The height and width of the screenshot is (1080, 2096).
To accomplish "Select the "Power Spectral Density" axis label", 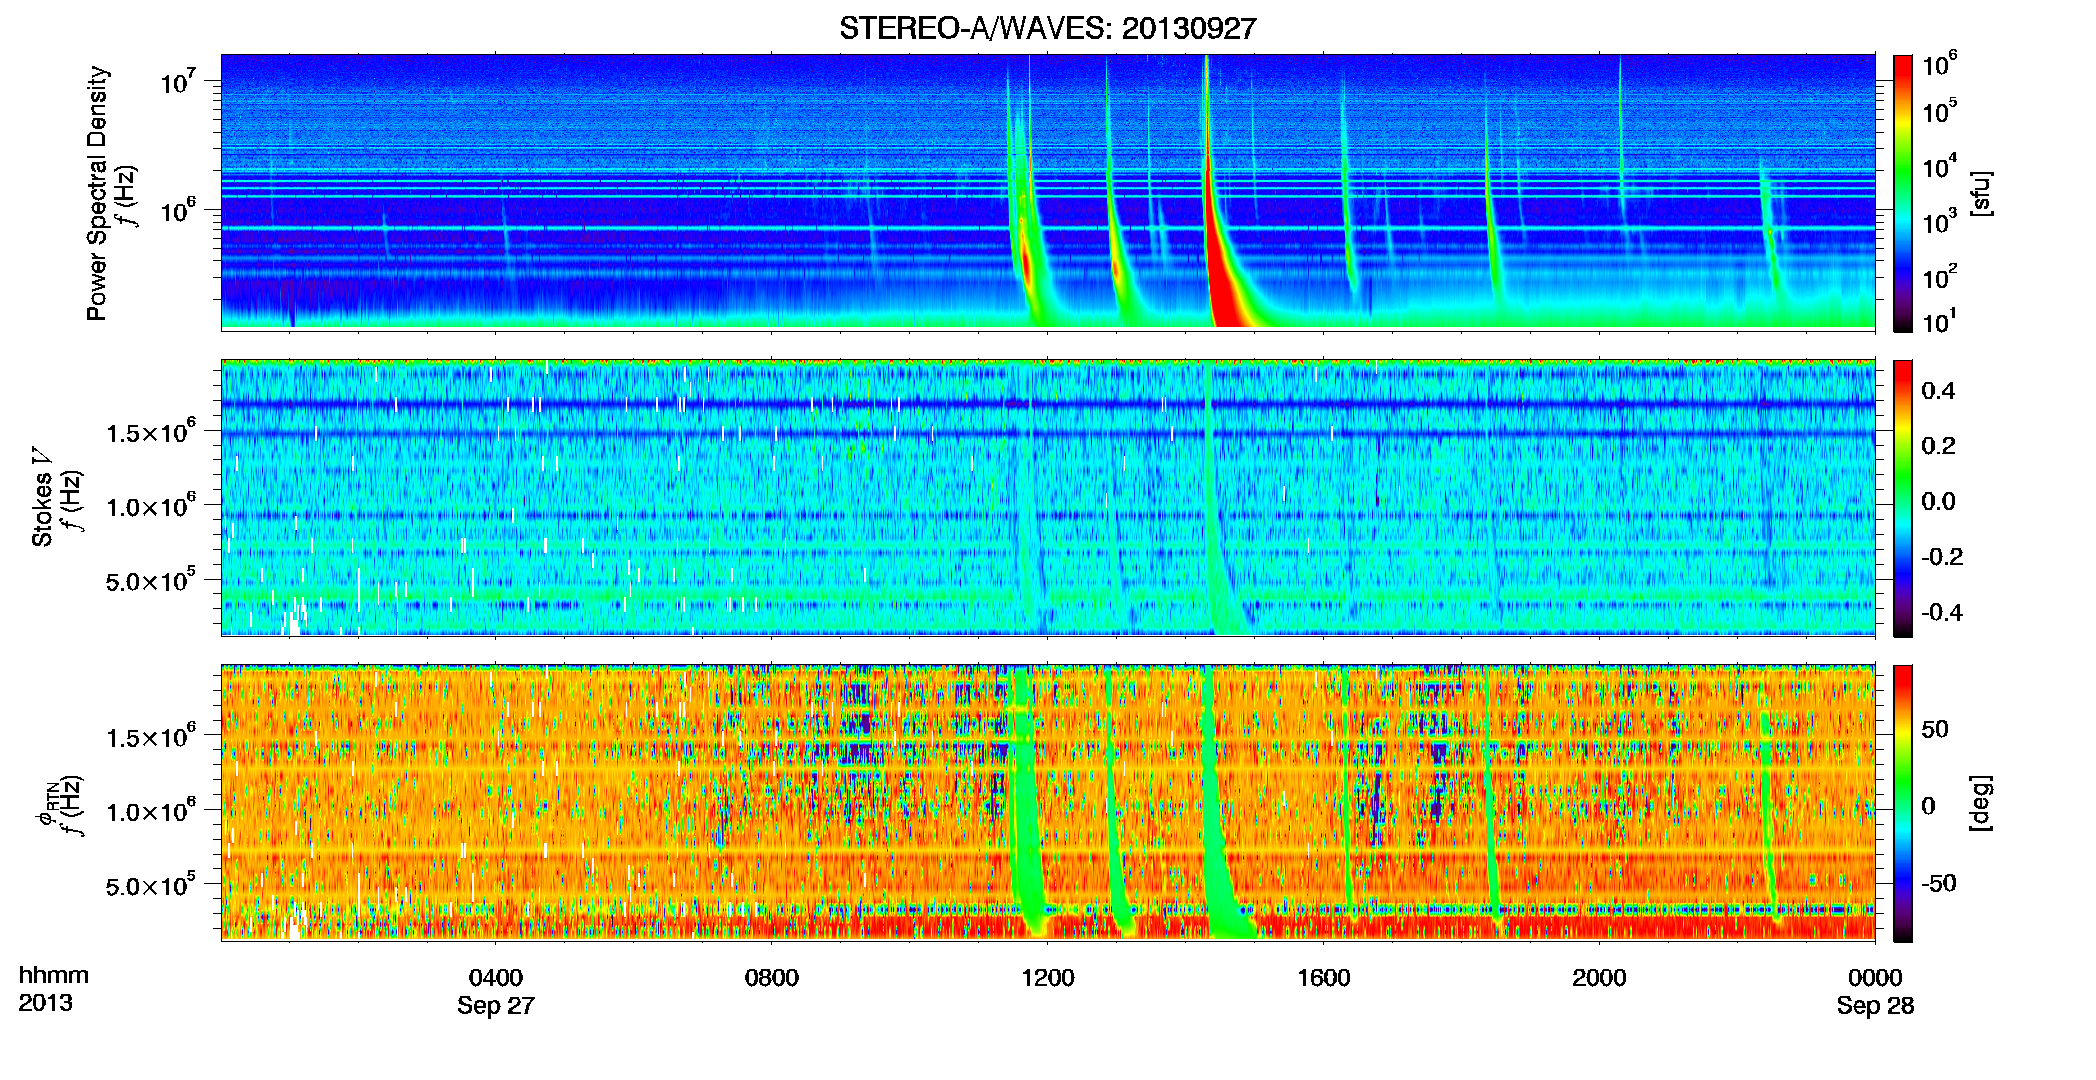I will coord(97,193).
